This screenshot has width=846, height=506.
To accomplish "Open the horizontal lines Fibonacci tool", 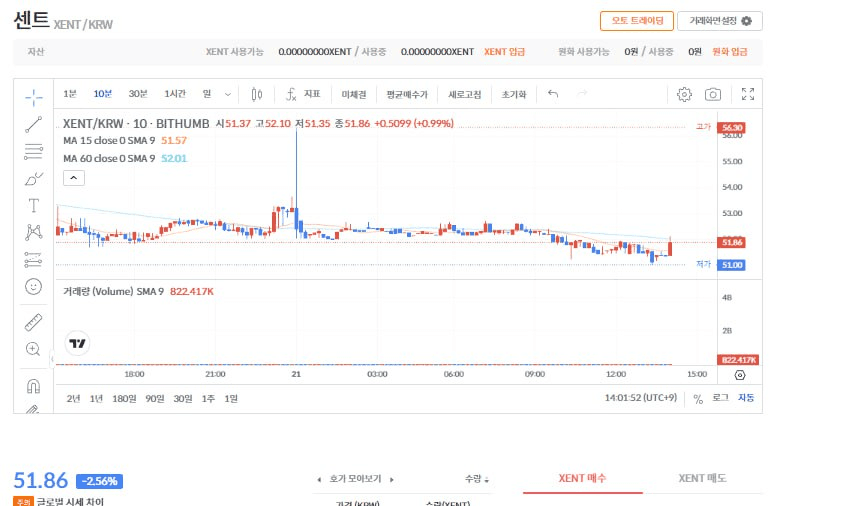I will click(33, 152).
